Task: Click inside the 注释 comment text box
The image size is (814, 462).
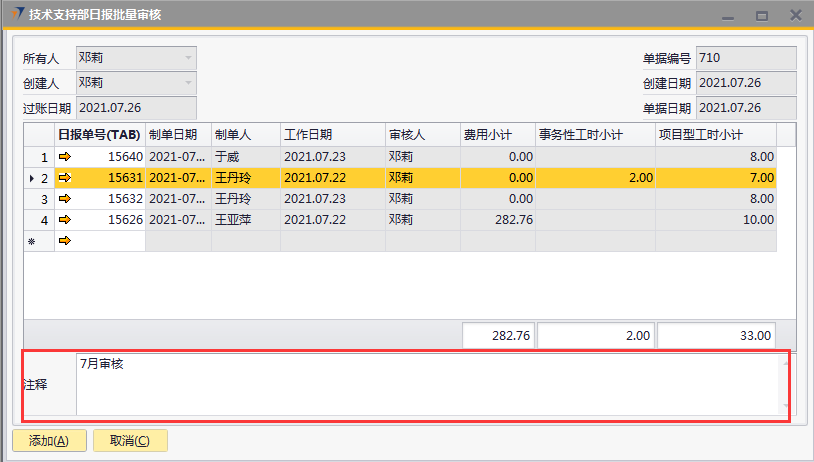Action: tap(427, 383)
